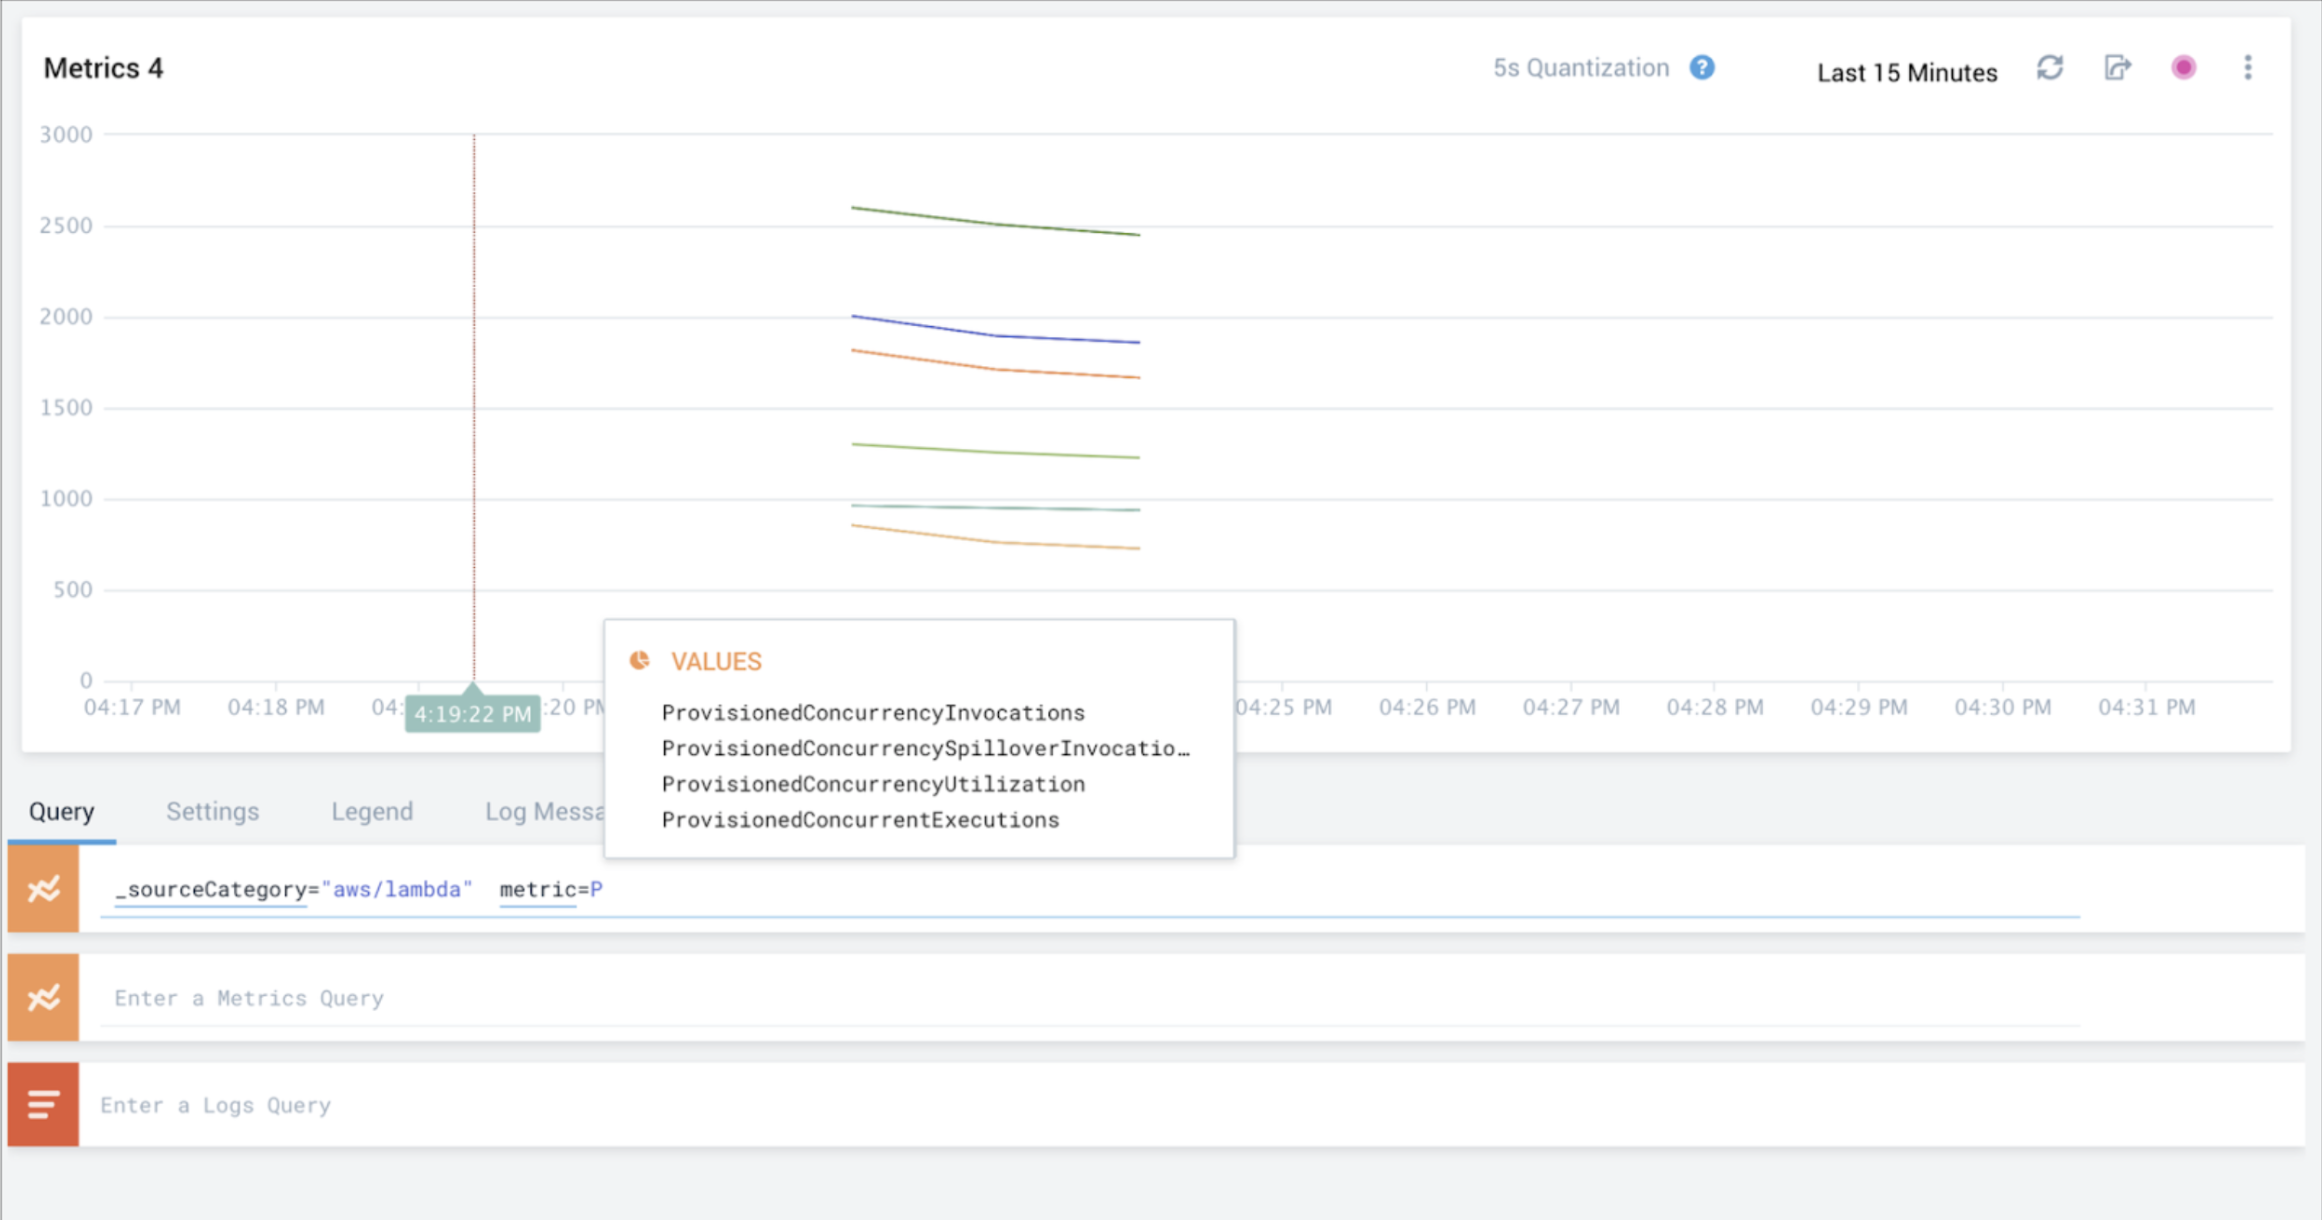Click the pie chart icon beside VALUES
2322x1220 pixels.
[x=640, y=660]
